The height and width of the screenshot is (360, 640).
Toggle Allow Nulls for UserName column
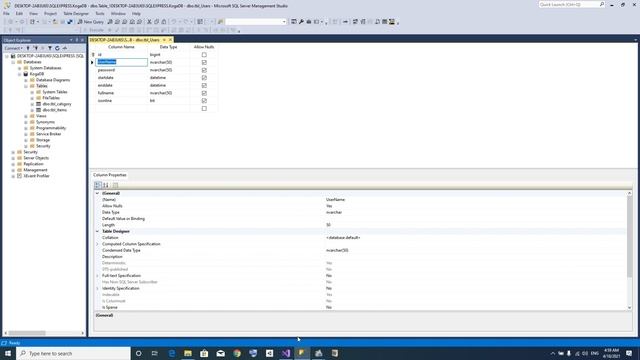(204, 62)
